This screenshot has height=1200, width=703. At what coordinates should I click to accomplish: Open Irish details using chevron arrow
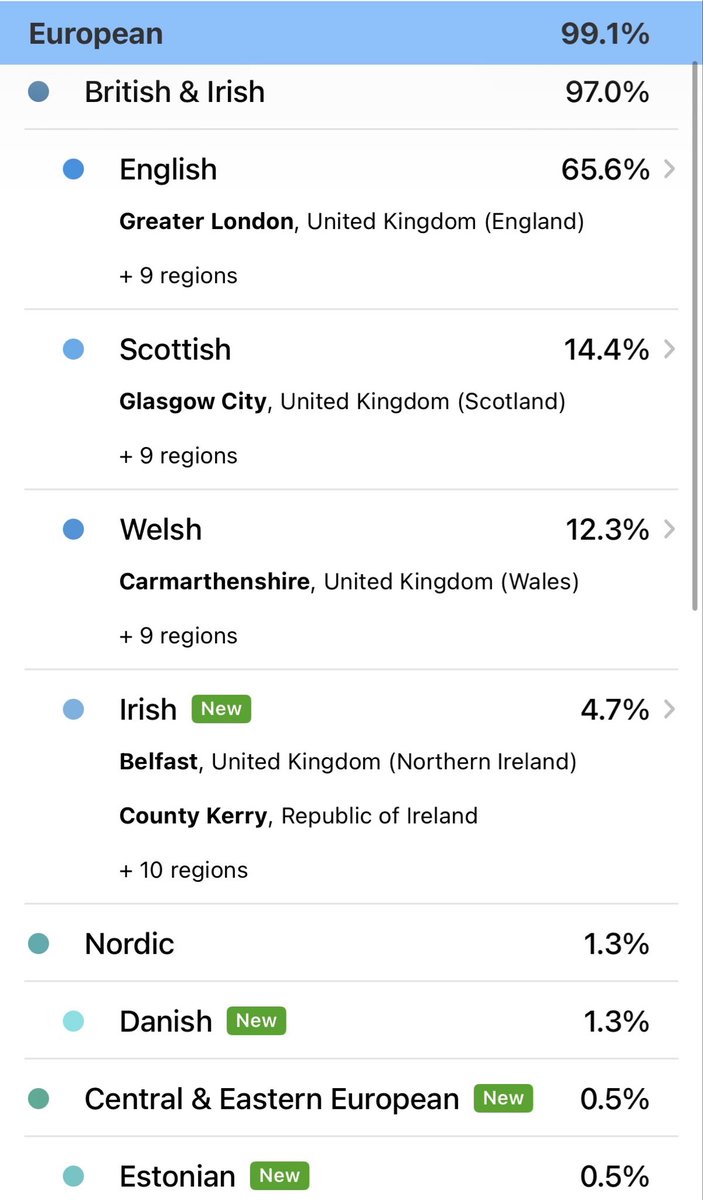pyautogui.click(x=669, y=709)
